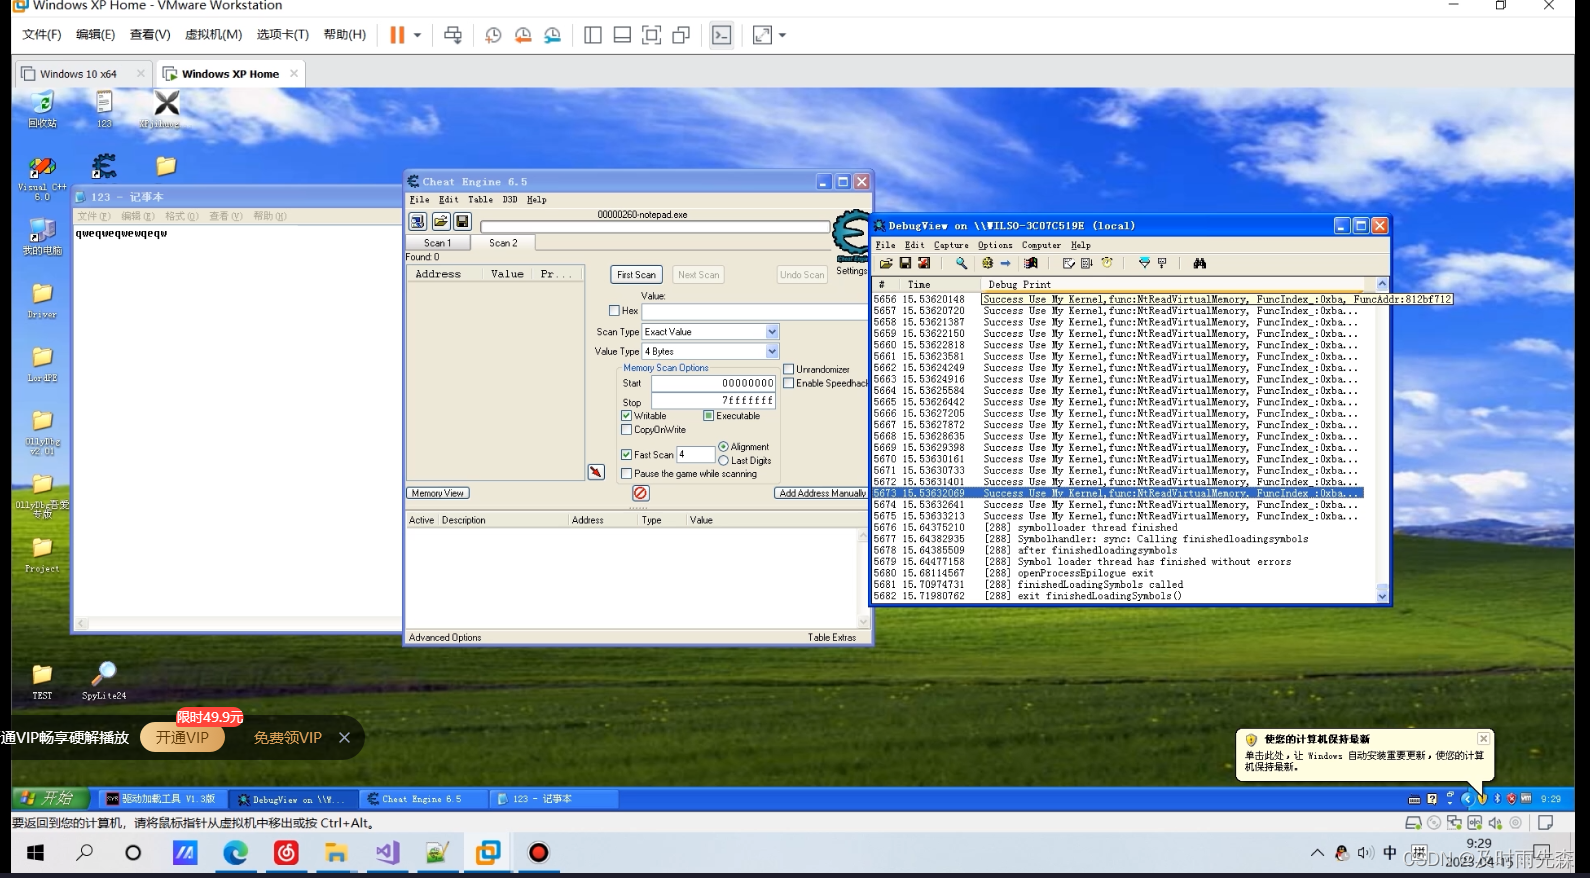Open SpyLite24 desktop icon
This screenshot has width=1590, height=878.
click(x=104, y=680)
